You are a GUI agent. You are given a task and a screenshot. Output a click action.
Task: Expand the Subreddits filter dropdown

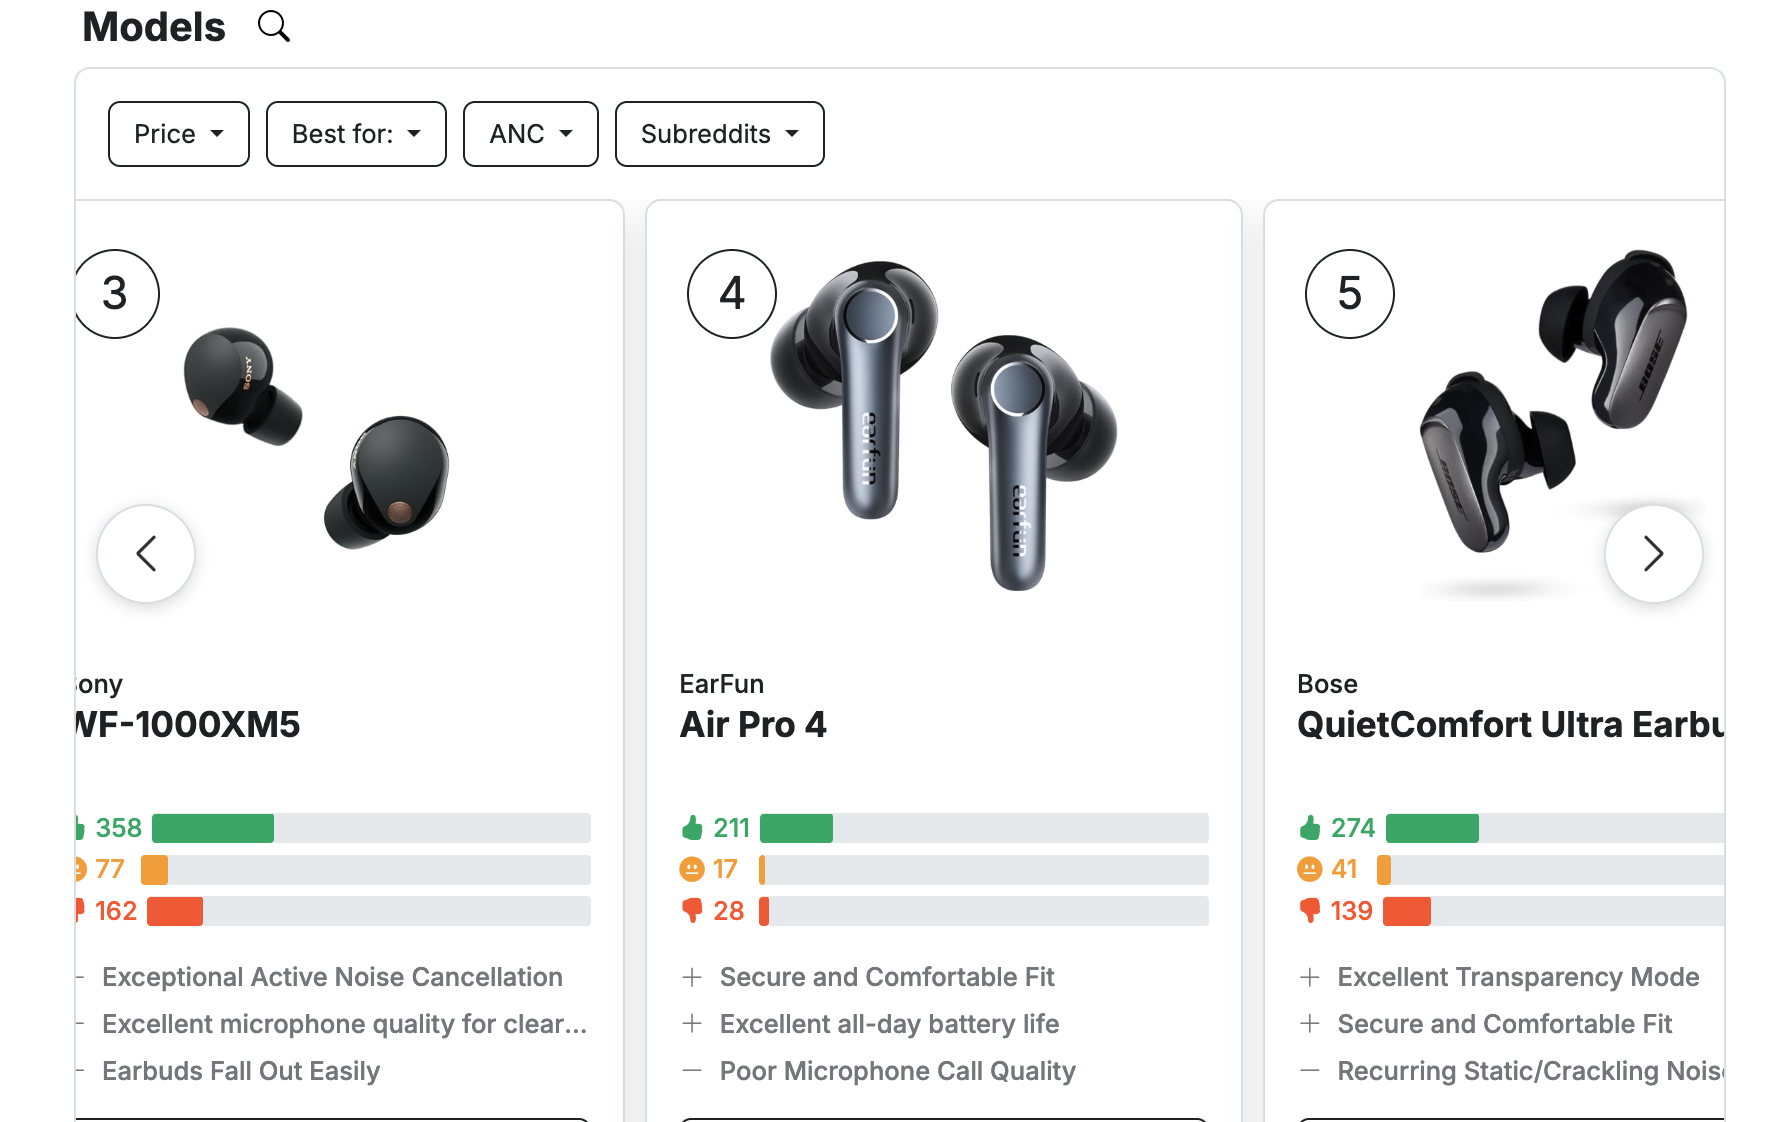719,134
